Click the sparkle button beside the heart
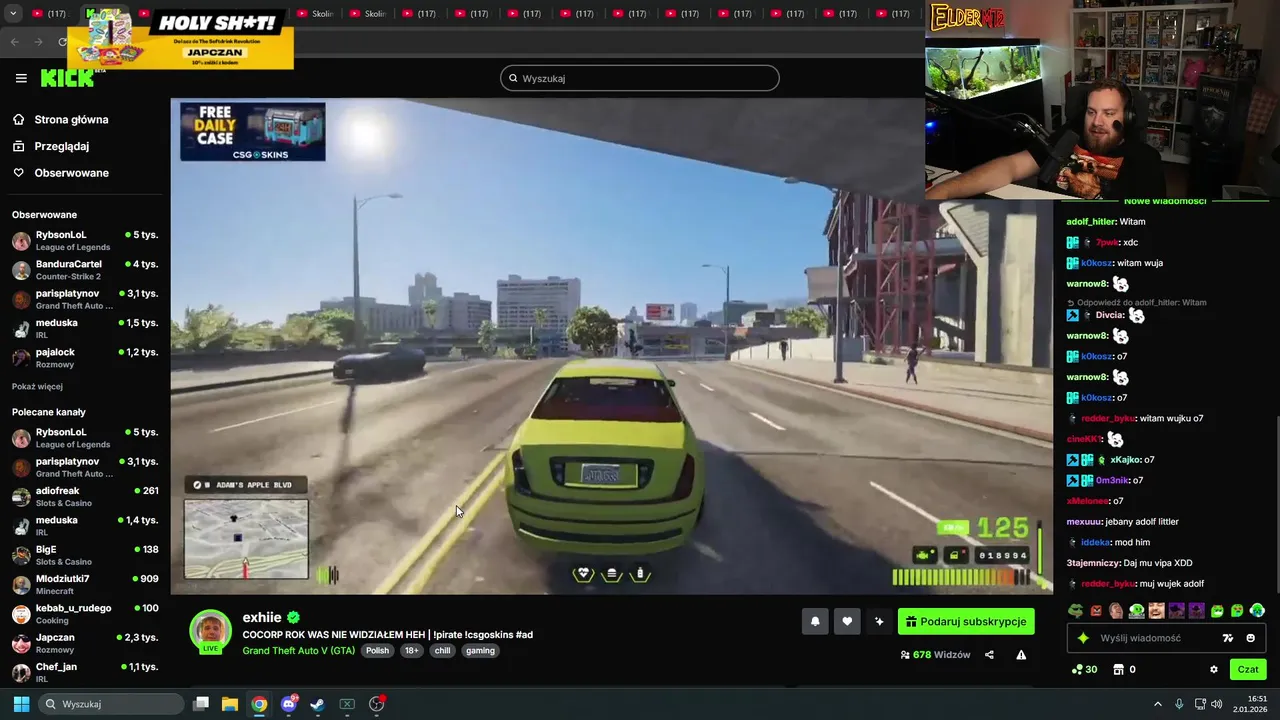 [x=879, y=621]
